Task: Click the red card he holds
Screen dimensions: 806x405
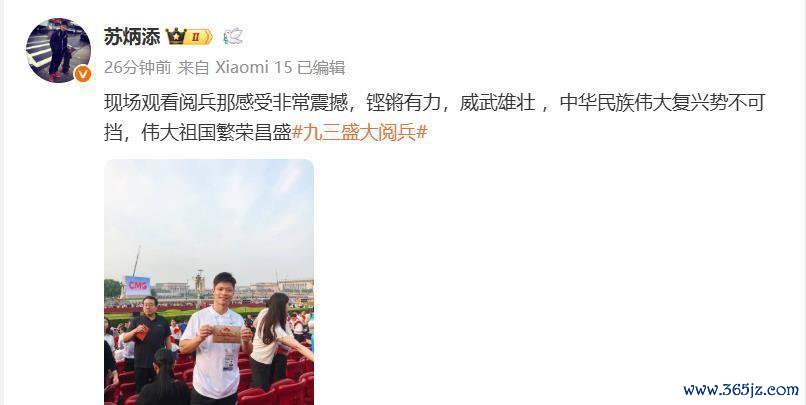Action: (226, 334)
